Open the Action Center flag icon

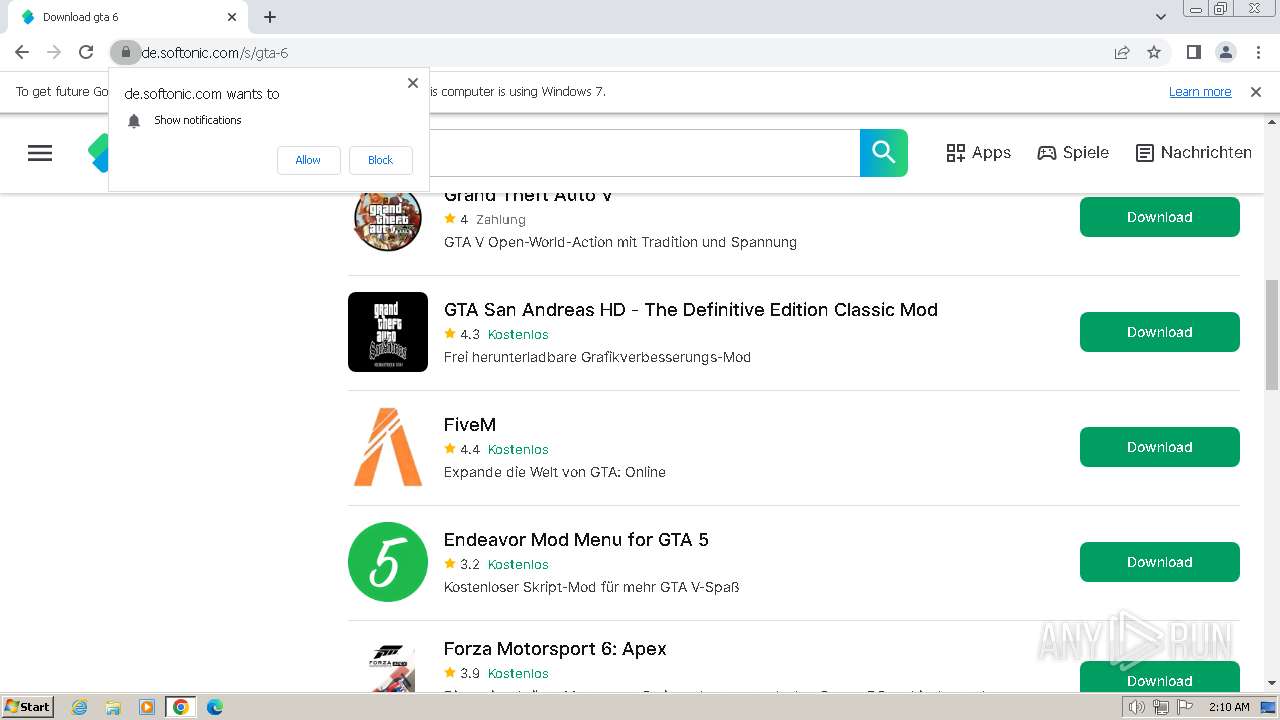pyautogui.click(x=1183, y=707)
